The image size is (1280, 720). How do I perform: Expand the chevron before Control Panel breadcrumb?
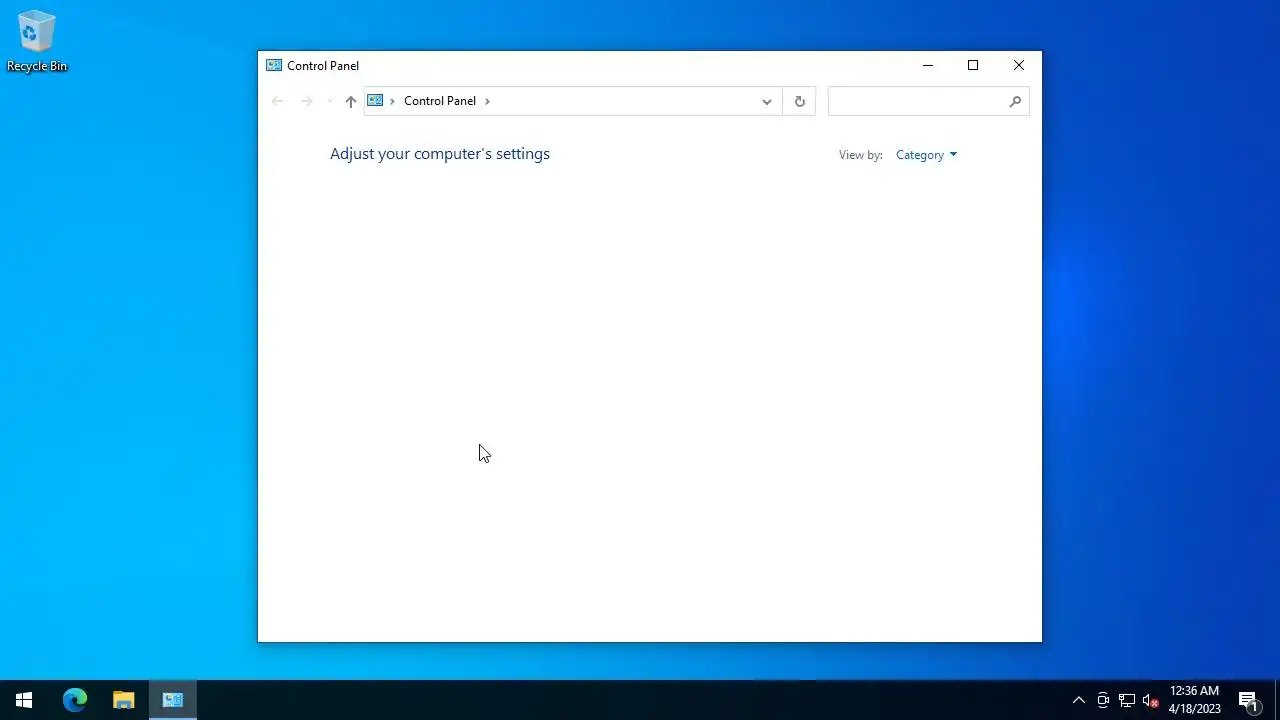click(x=393, y=101)
